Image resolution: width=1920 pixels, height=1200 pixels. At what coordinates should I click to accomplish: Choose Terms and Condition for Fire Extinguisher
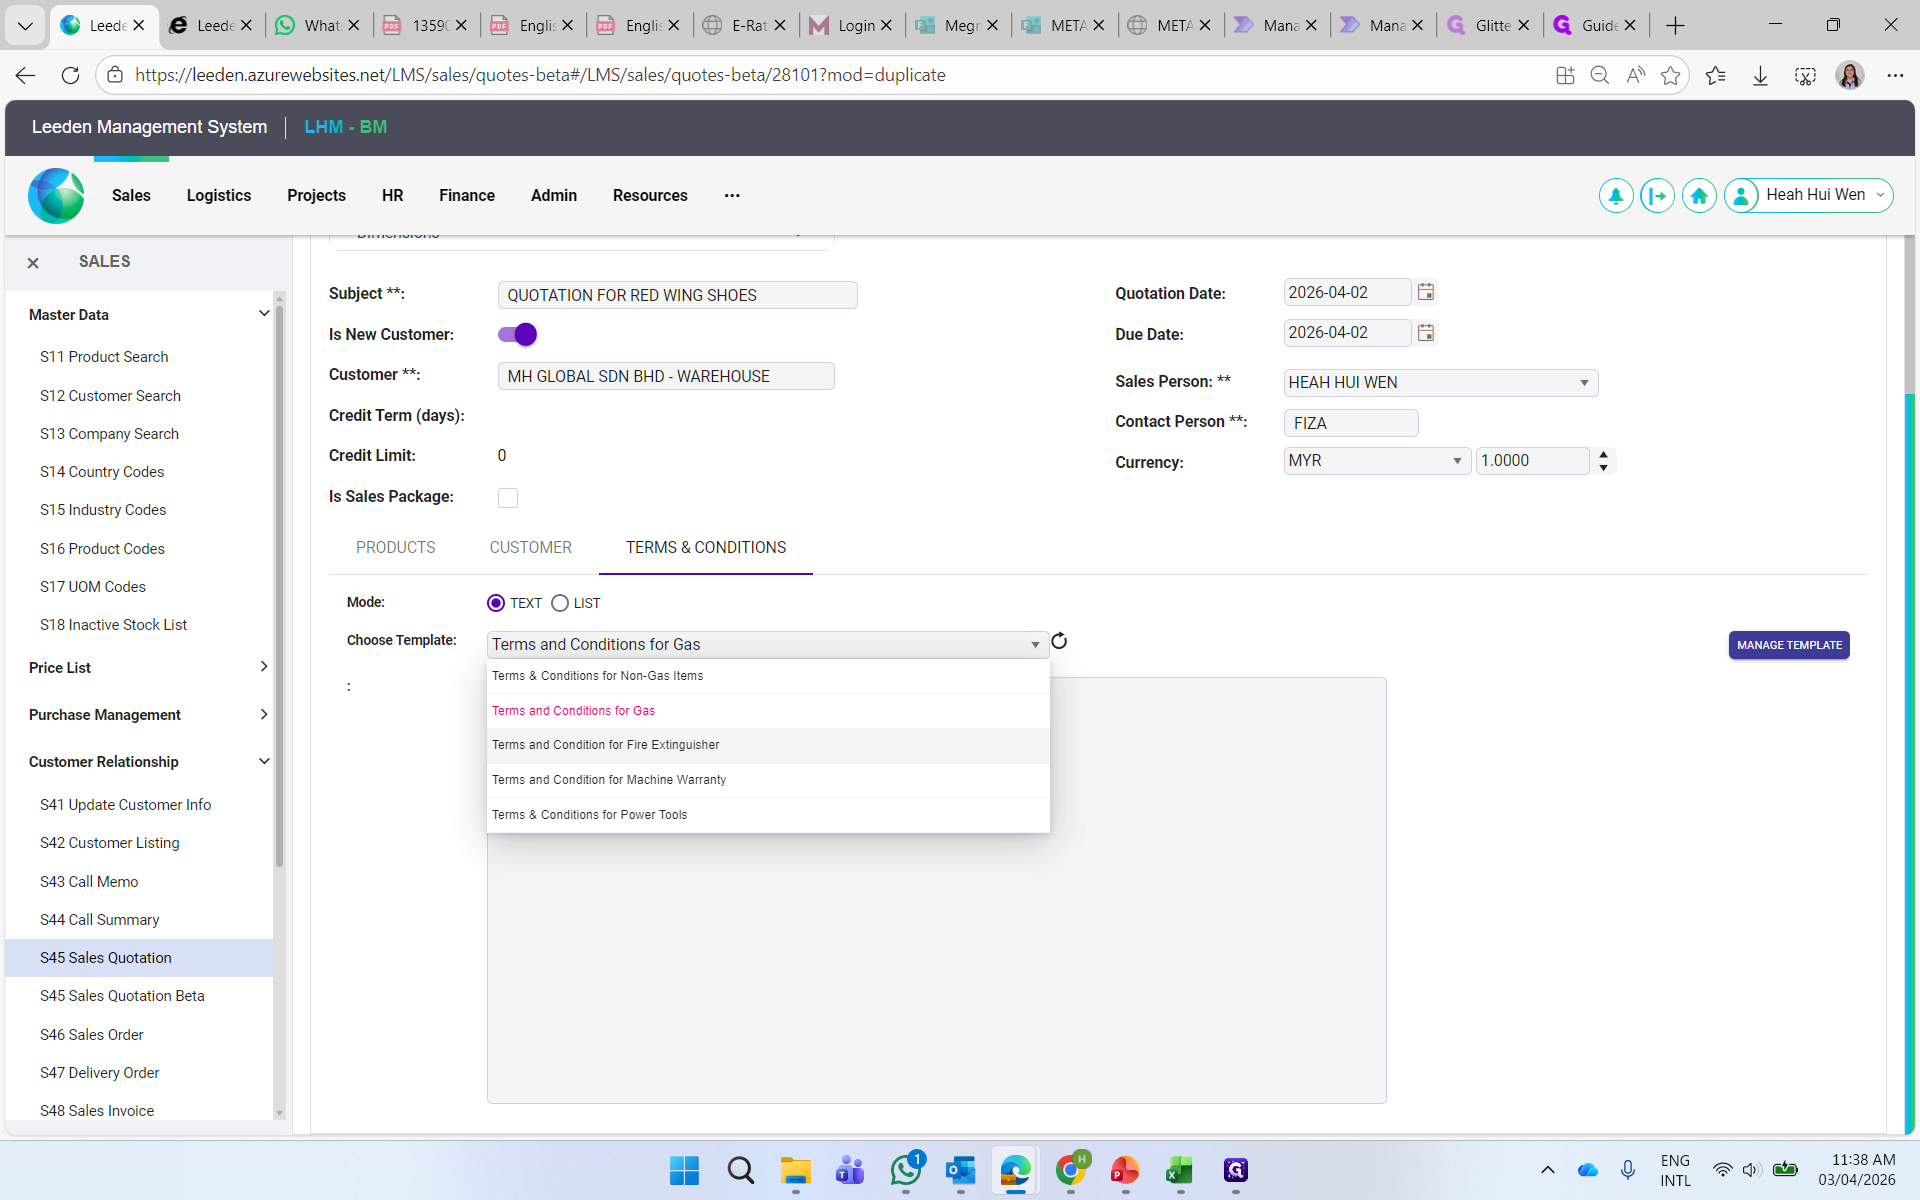click(768, 745)
